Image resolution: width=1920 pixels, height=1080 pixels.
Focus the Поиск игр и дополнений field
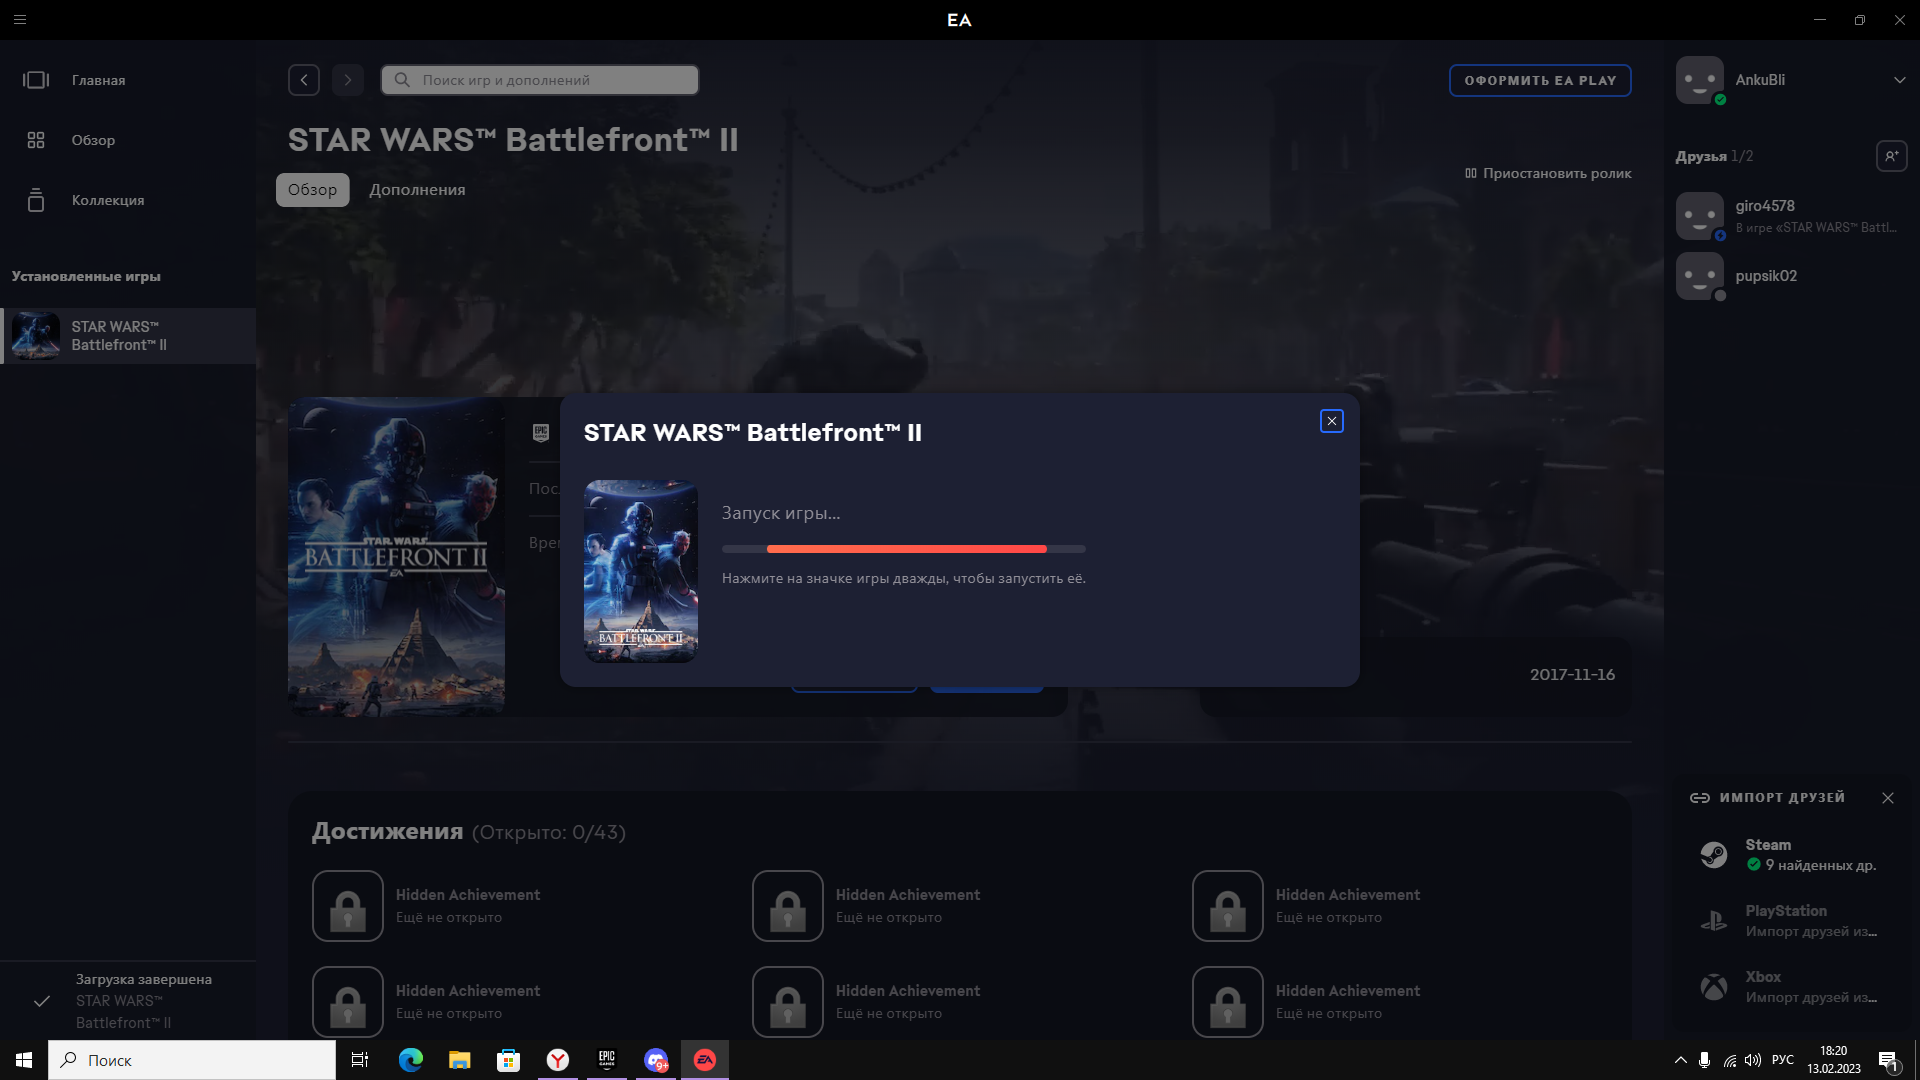[540, 80]
